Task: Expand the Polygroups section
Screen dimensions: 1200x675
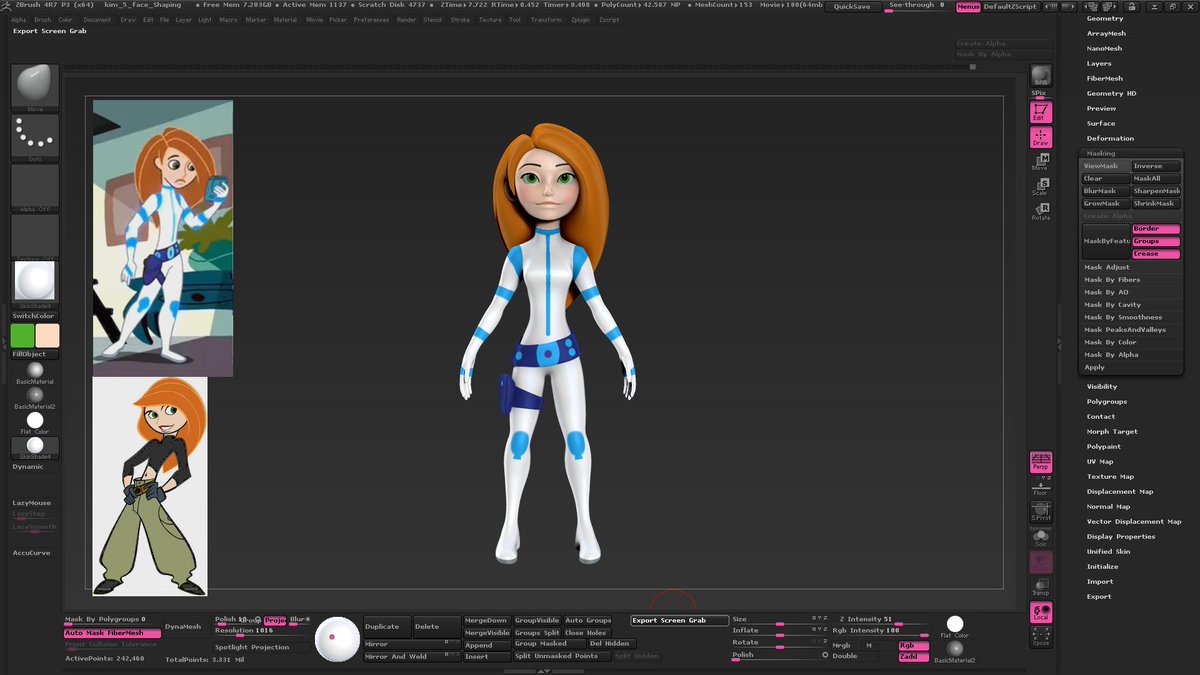Action: (1107, 401)
